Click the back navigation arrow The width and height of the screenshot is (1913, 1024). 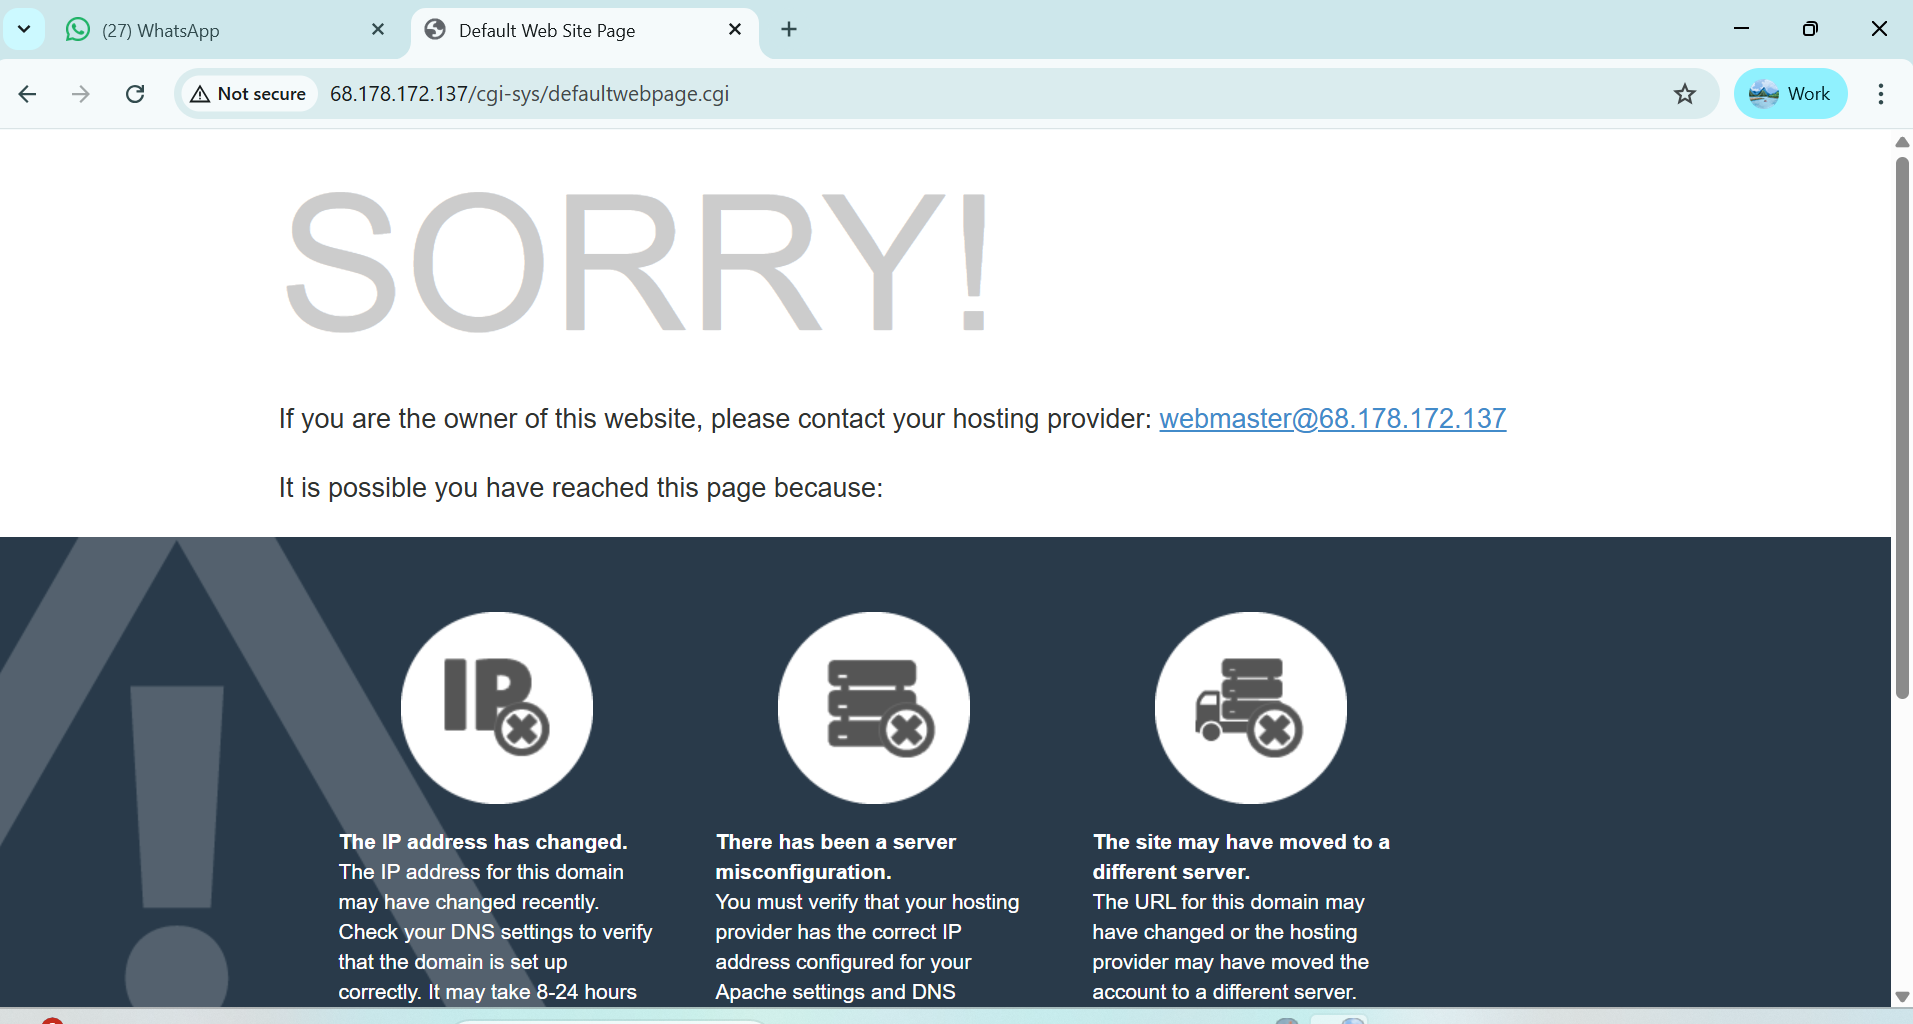tap(27, 94)
